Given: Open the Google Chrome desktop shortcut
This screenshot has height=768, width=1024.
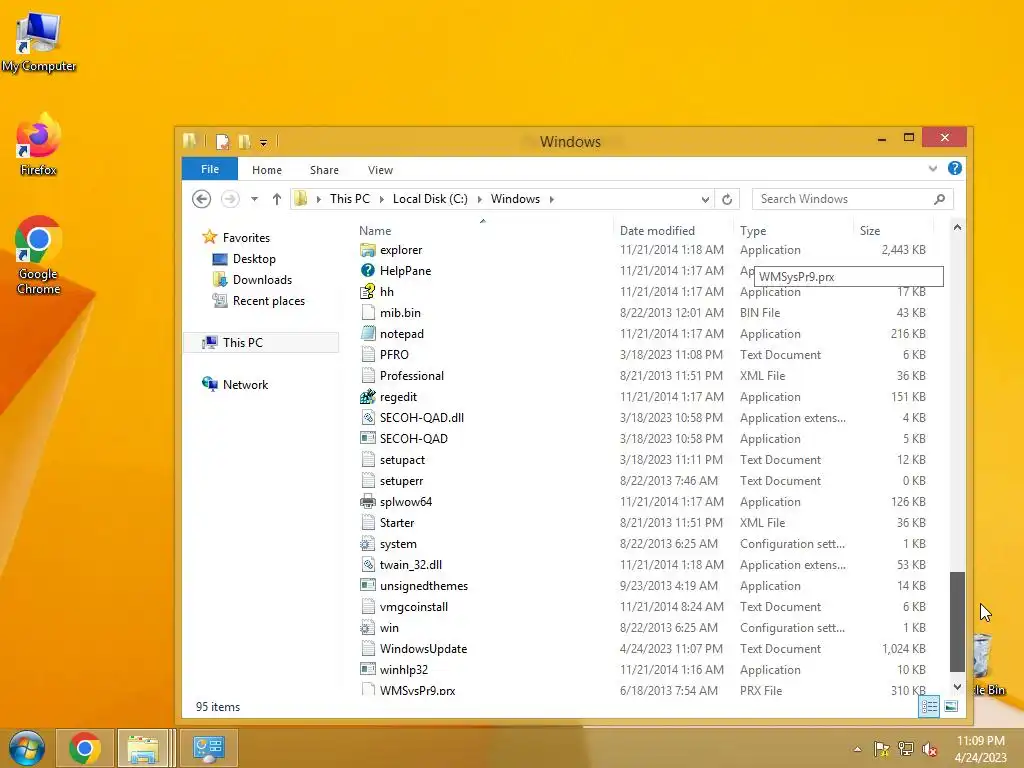Looking at the screenshot, I should [x=38, y=255].
